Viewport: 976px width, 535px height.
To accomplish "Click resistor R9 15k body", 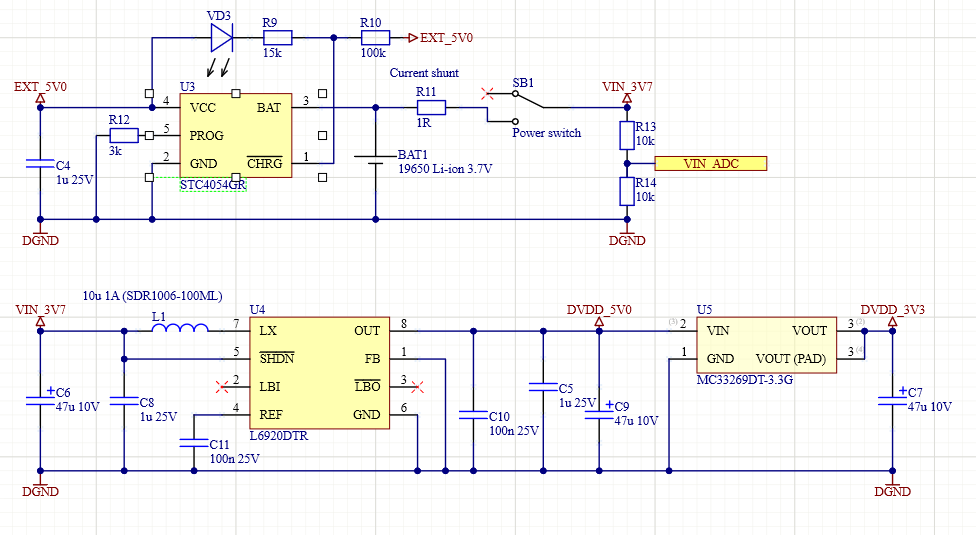I will point(277,38).
